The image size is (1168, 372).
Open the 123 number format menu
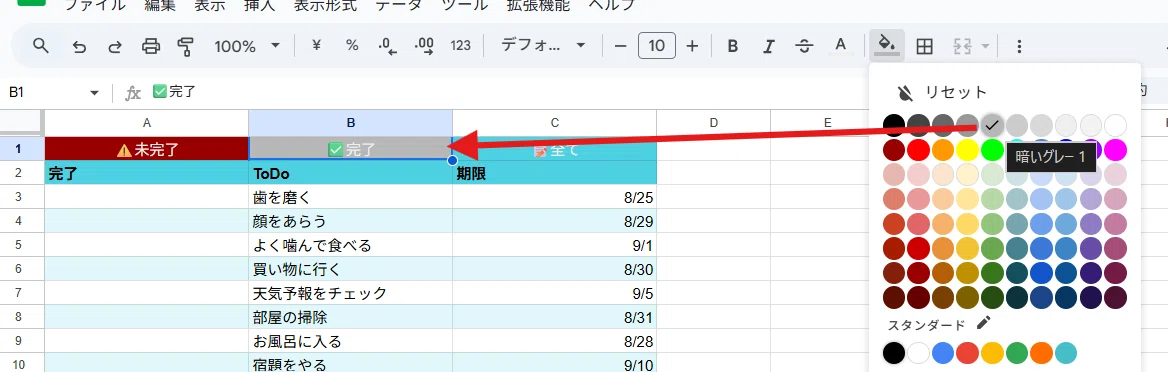click(x=461, y=45)
